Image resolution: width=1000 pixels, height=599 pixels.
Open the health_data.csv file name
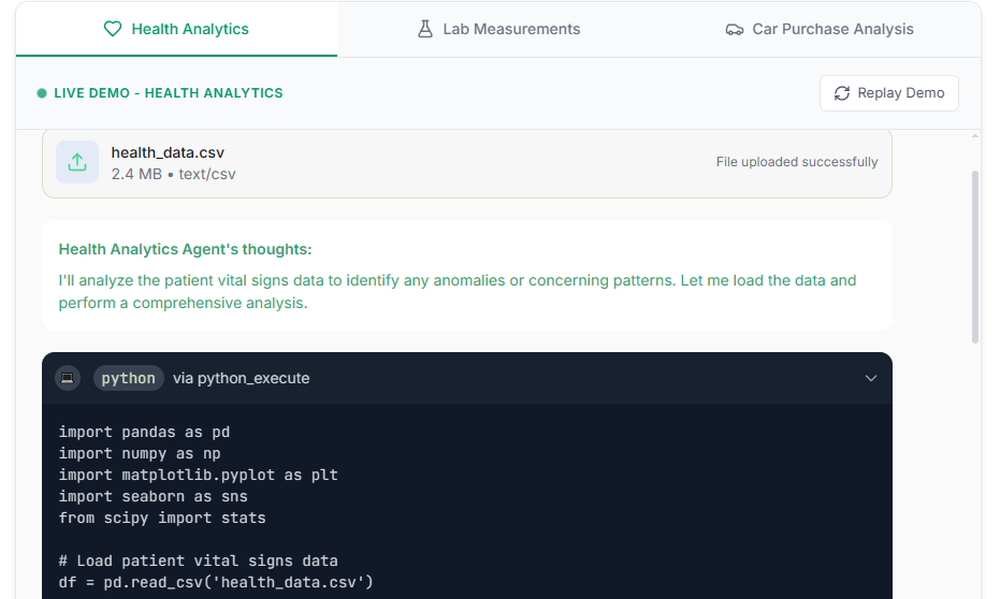point(168,152)
